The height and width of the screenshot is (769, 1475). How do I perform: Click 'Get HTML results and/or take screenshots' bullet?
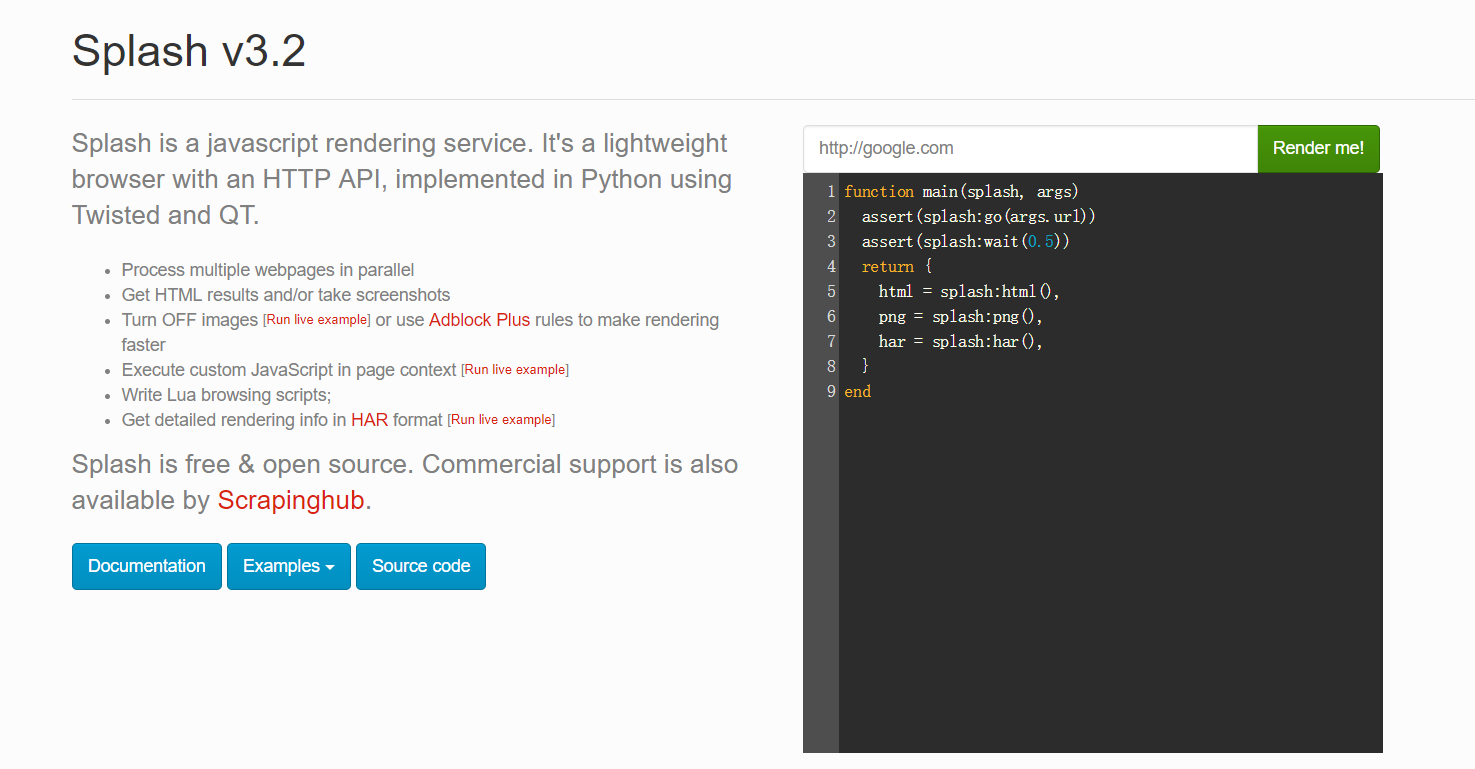[x=286, y=295]
